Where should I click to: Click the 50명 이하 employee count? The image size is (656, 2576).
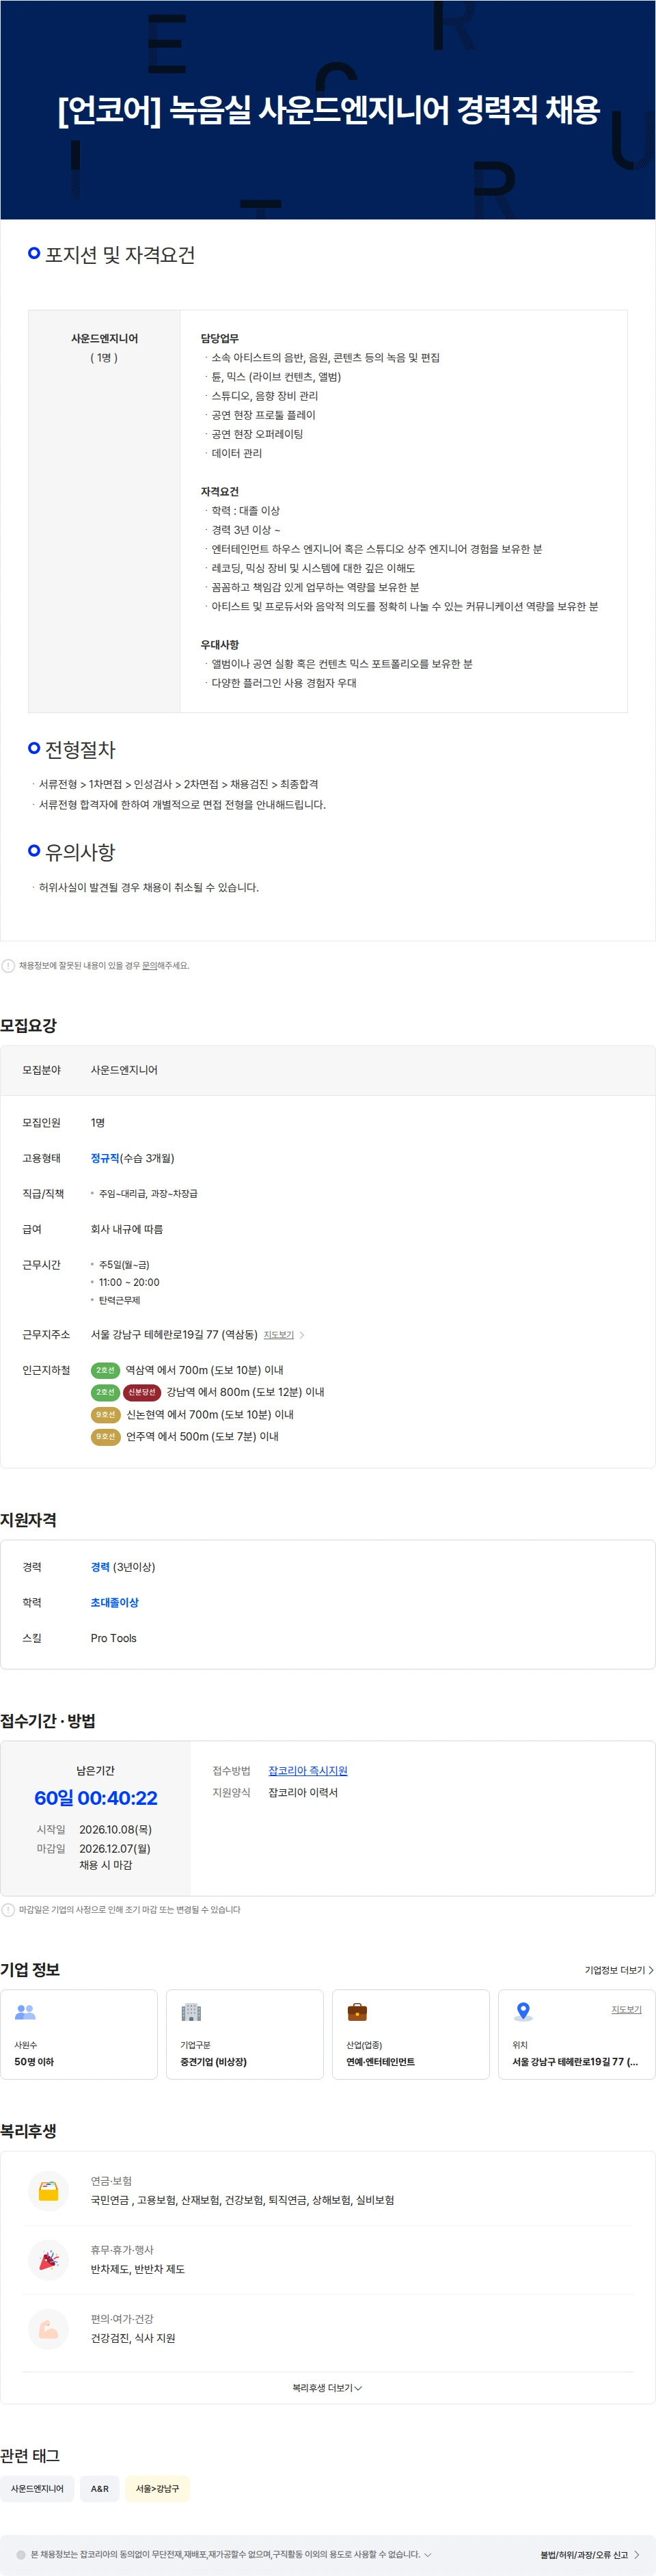(x=34, y=2062)
